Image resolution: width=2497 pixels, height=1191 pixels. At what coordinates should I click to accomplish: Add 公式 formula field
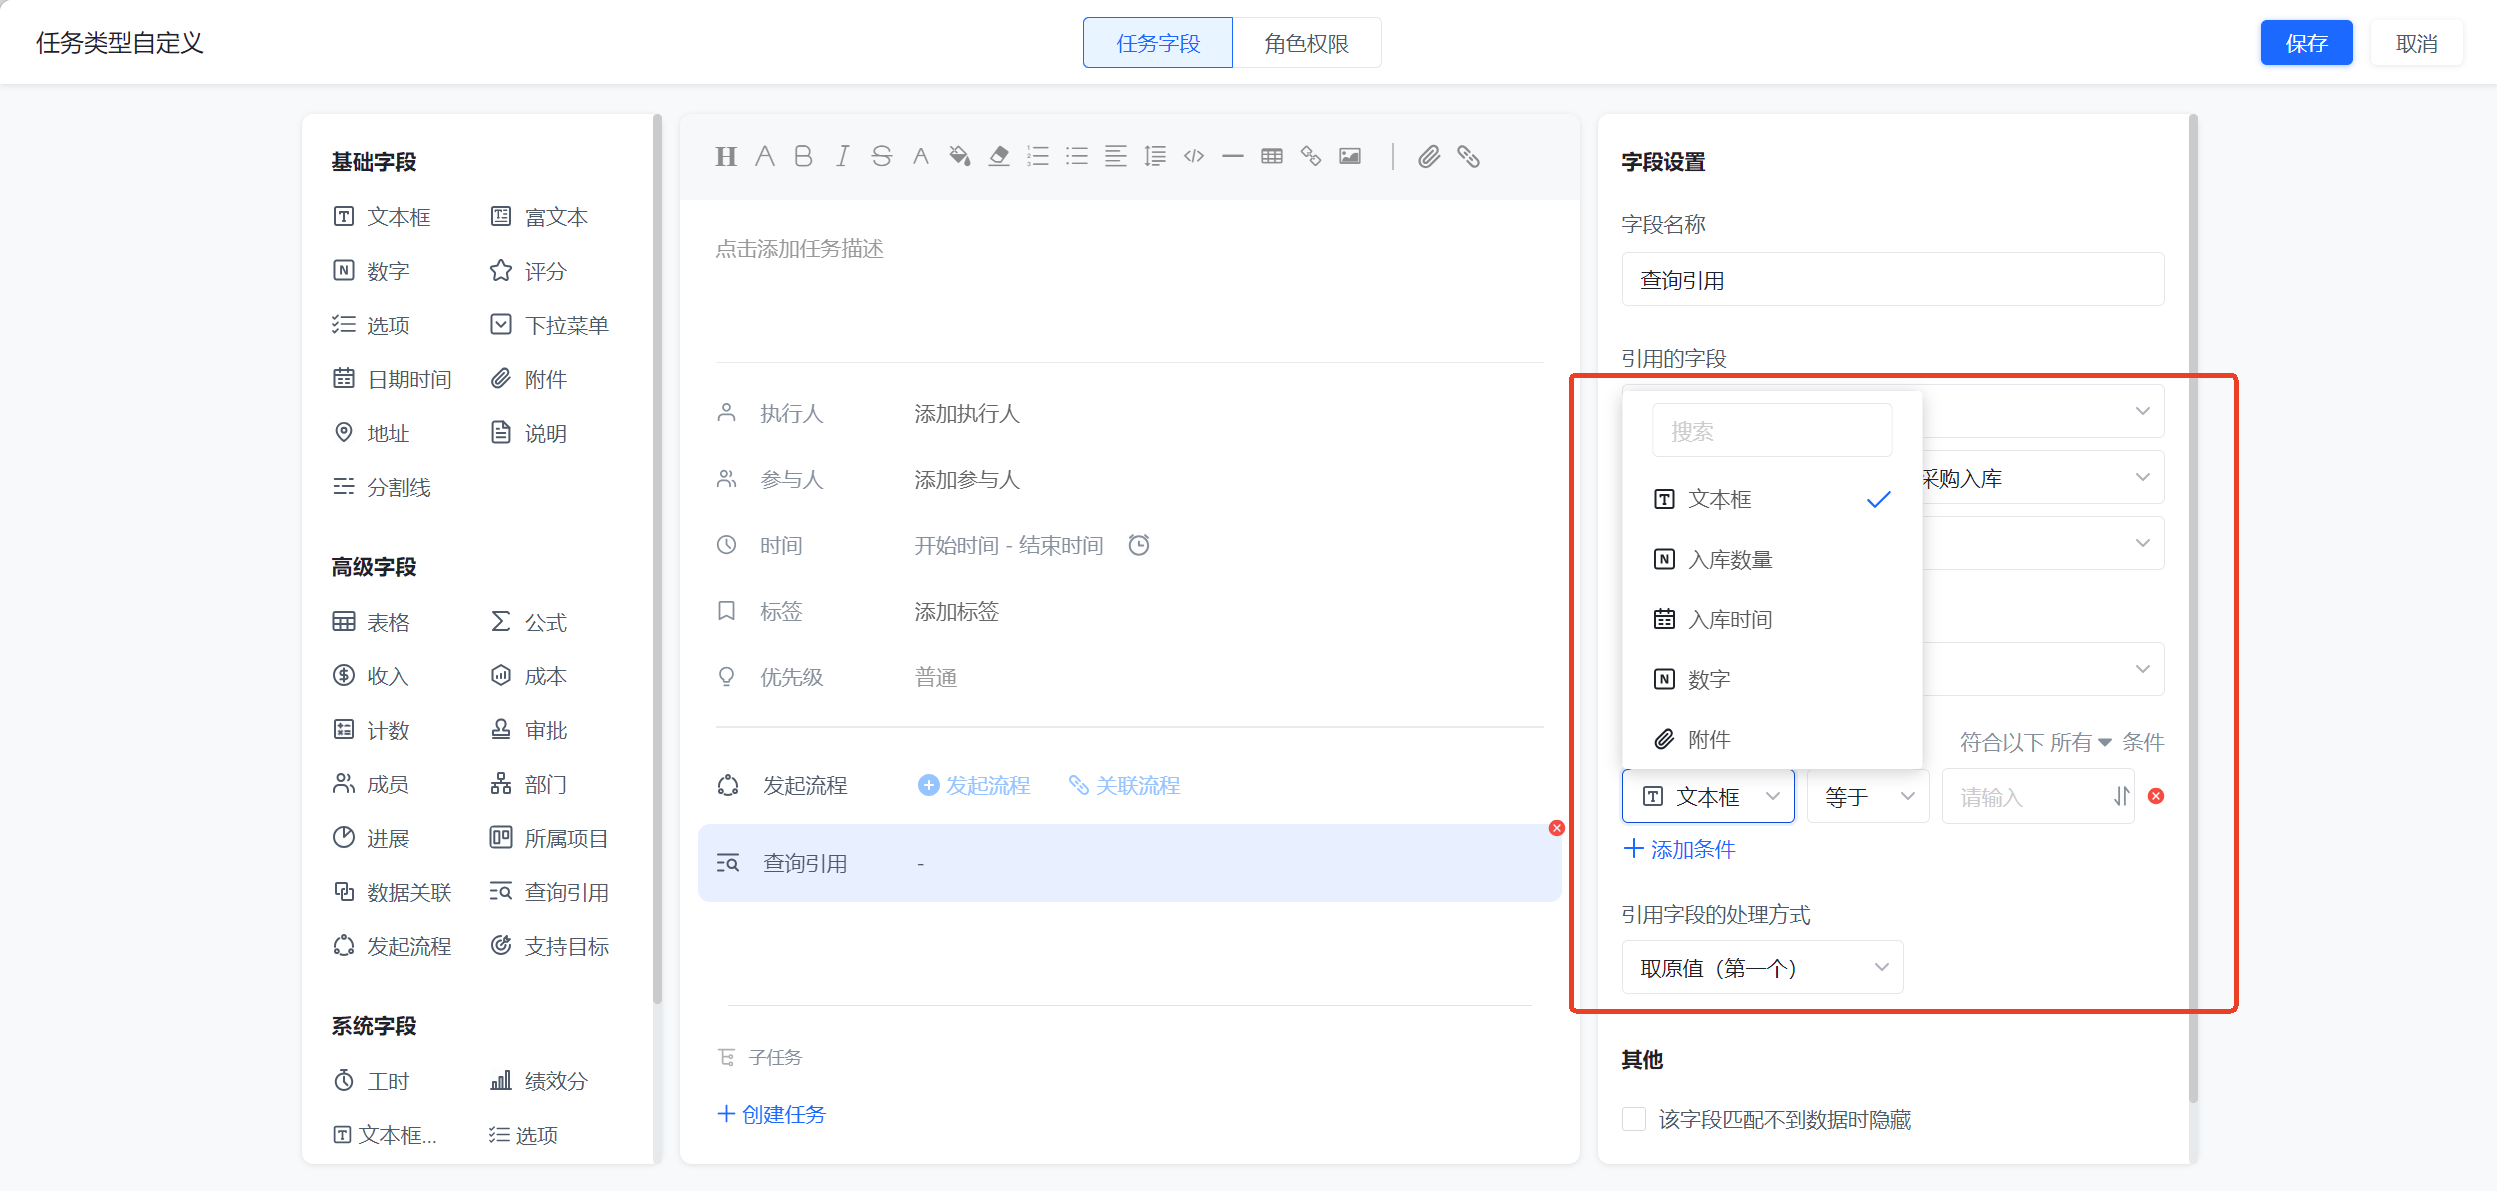click(528, 622)
